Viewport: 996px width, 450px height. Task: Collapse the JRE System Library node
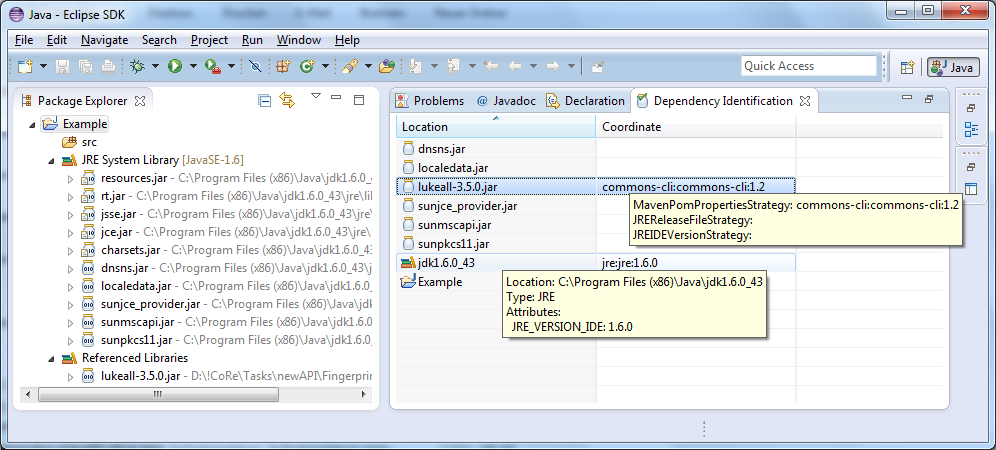coord(51,161)
